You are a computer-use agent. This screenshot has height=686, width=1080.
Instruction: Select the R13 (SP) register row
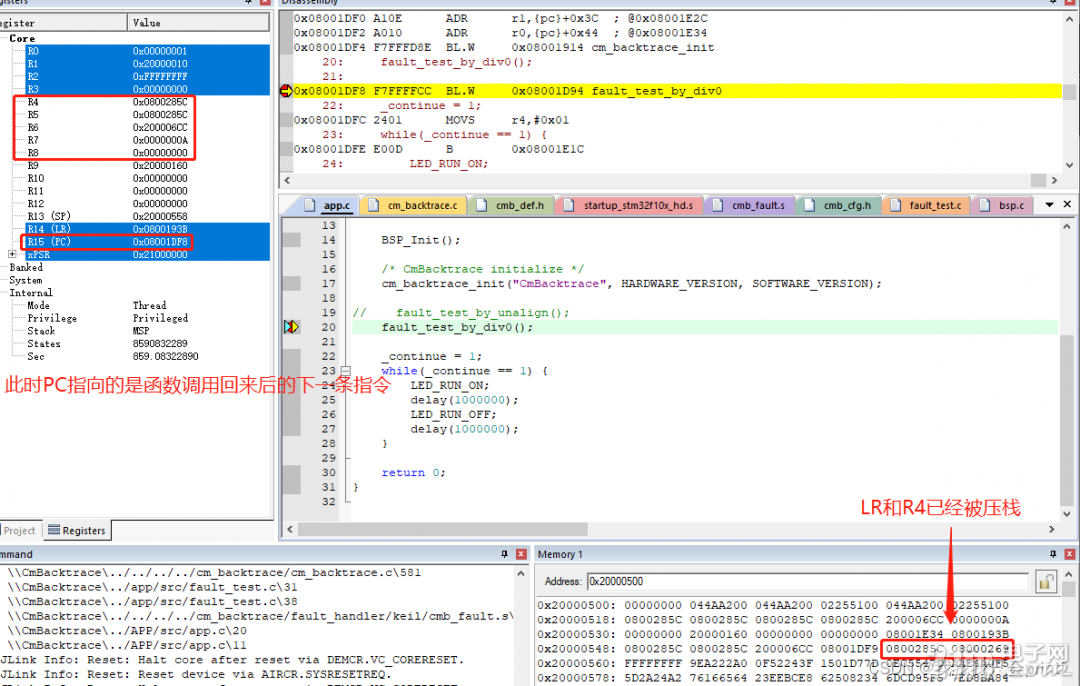click(147, 217)
